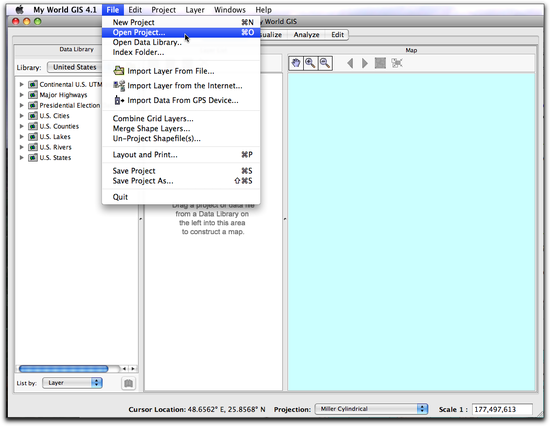550x426 pixels.
Task: Click the U.S. Counties layer name
Action: coord(59,126)
